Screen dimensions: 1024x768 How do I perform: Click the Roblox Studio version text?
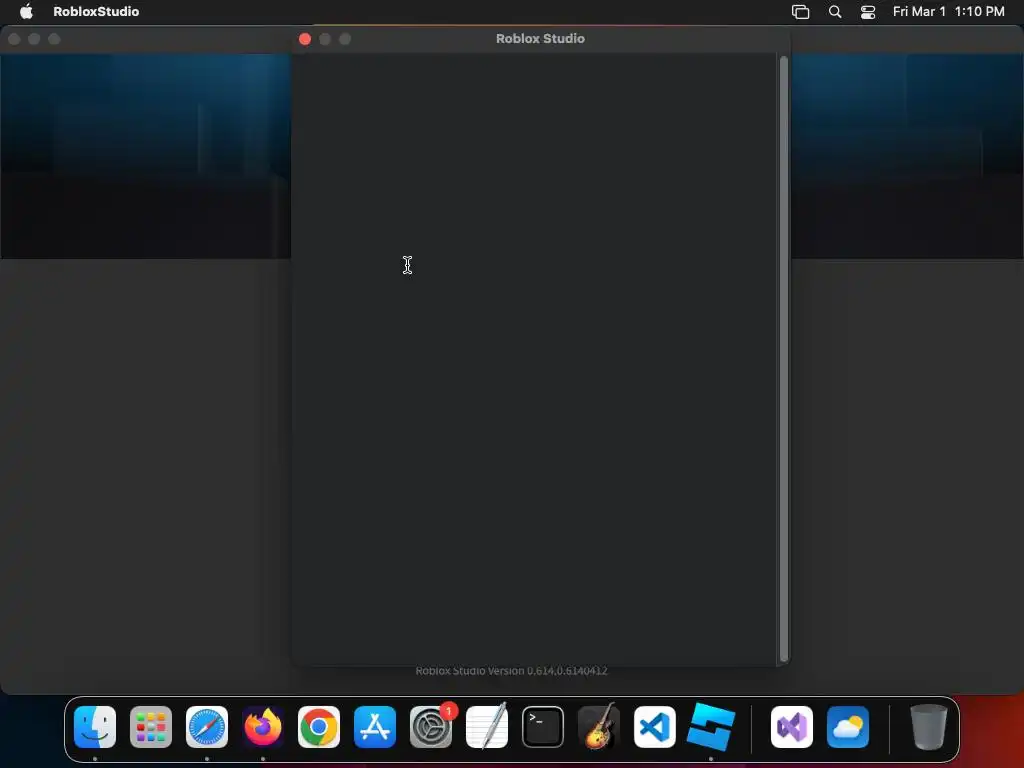[511, 671]
